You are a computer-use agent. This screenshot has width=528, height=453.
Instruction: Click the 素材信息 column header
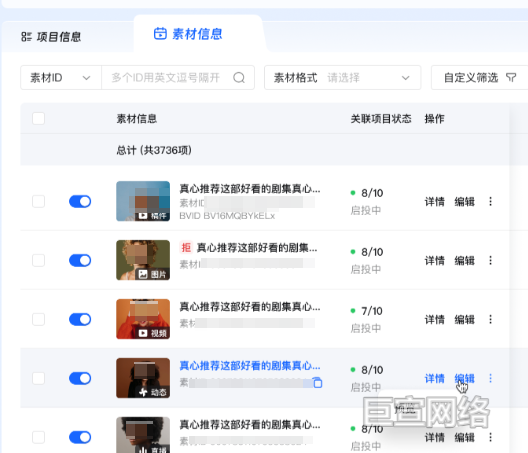pyautogui.click(x=136, y=119)
